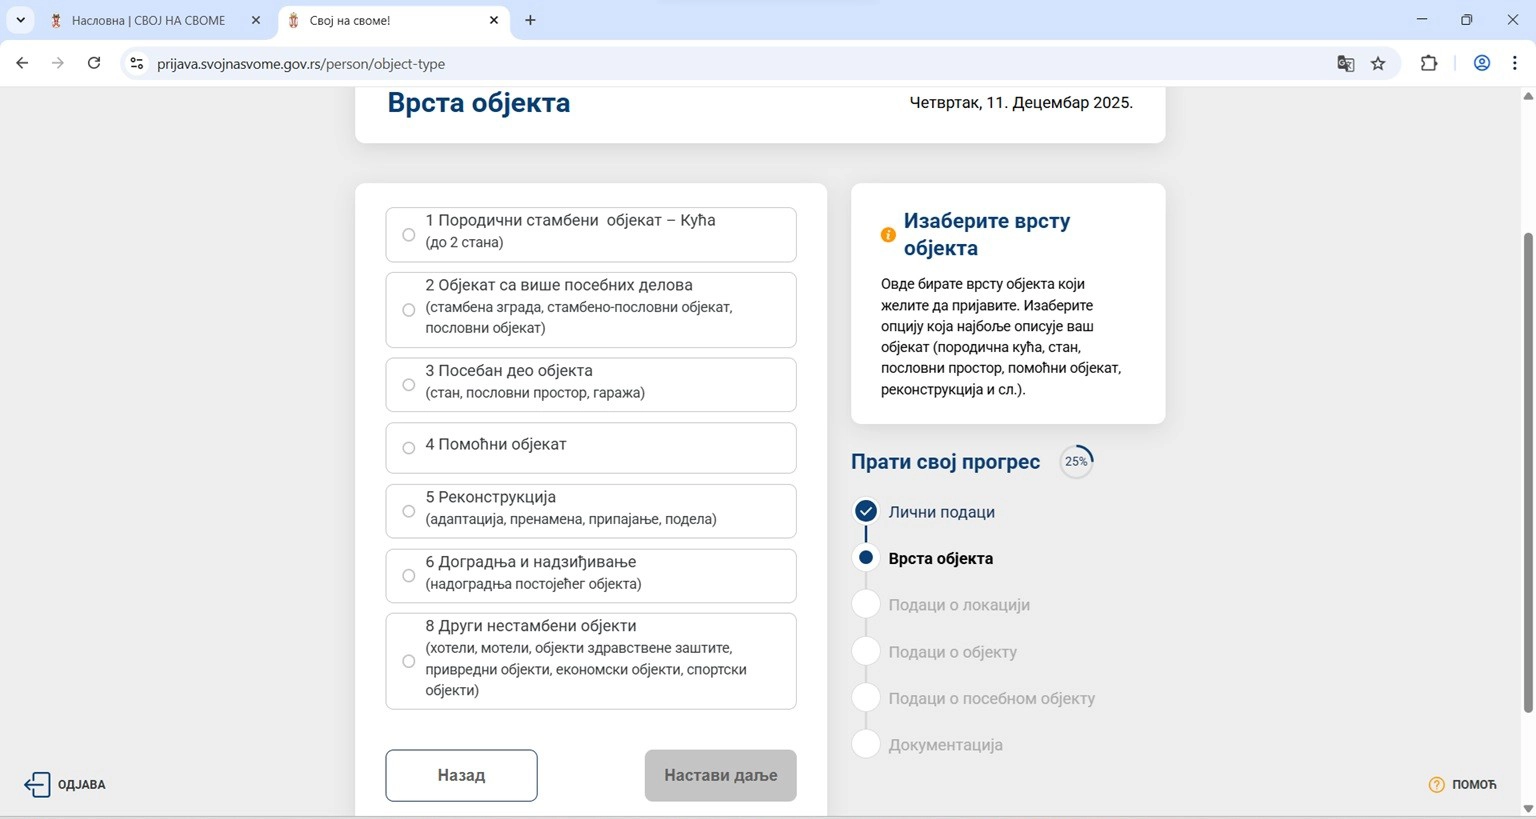Image resolution: width=1536 pixels, height=819 pixels.
Task: Click the date Четвртак, 11. Децембар 2025.
Action: (x=1021, y=102)
